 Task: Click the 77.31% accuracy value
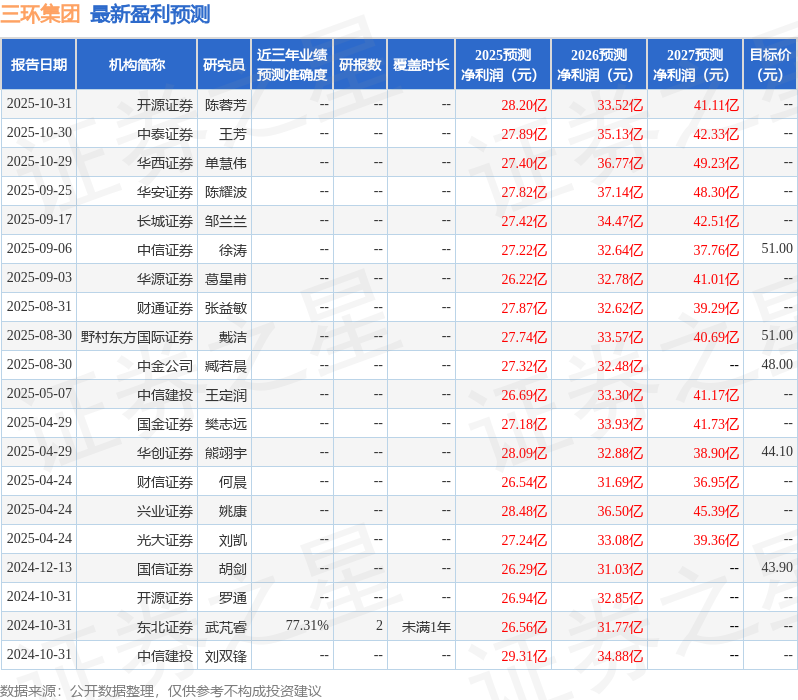(307, 626)
